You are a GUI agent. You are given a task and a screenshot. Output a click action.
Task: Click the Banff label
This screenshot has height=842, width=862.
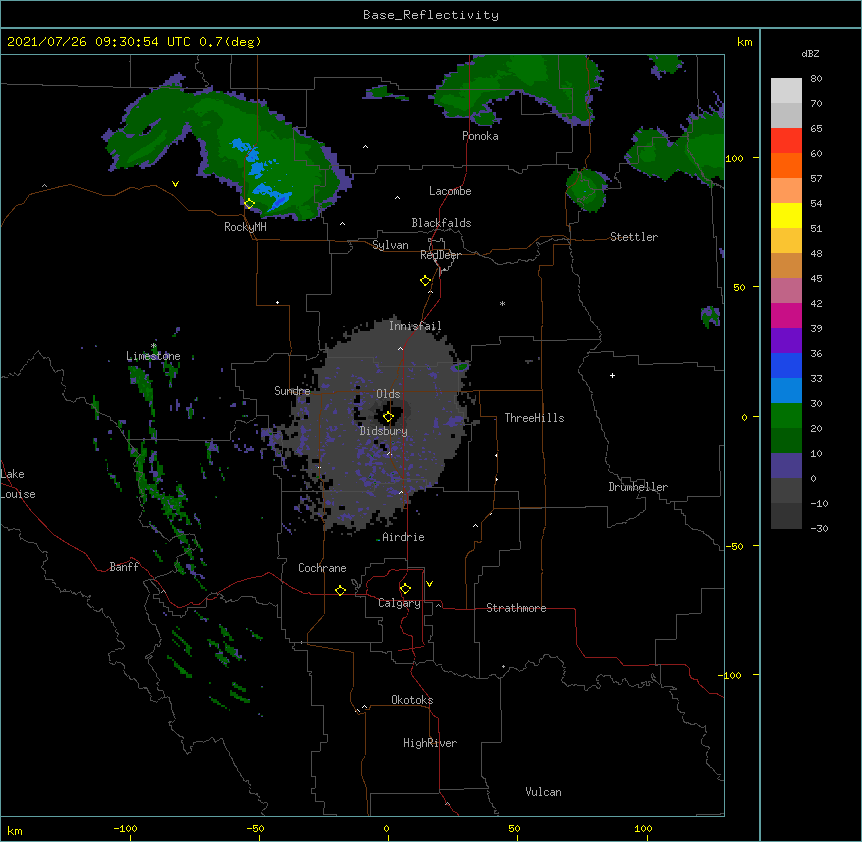tap(124, 567)
